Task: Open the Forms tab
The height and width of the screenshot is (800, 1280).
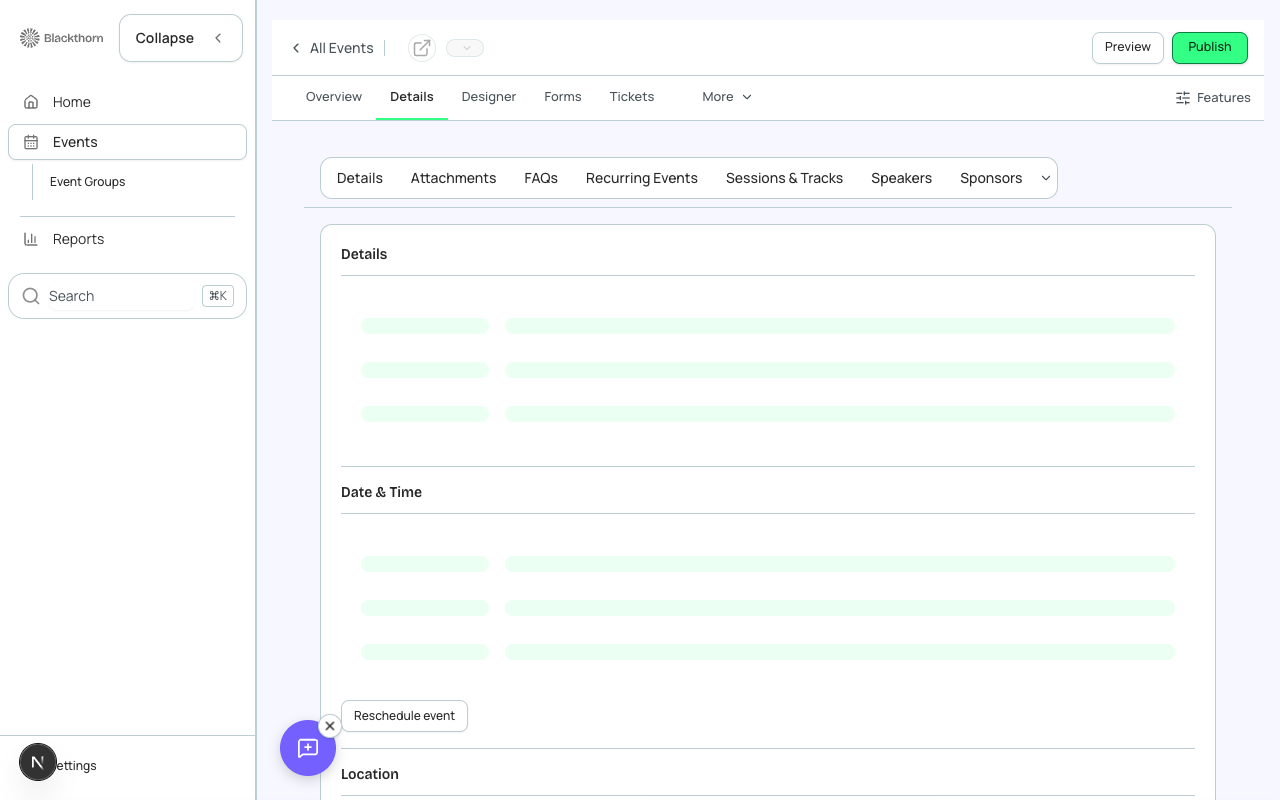Action: click(x=563, y=97)
